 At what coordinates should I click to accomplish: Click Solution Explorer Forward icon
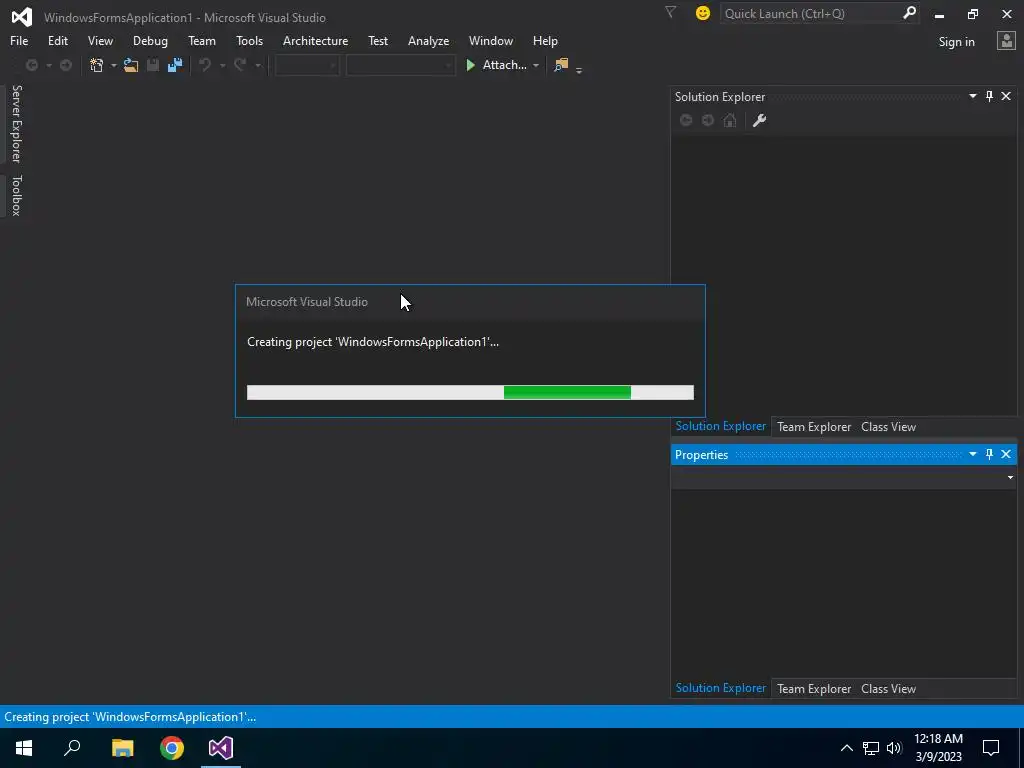point(708,120)
